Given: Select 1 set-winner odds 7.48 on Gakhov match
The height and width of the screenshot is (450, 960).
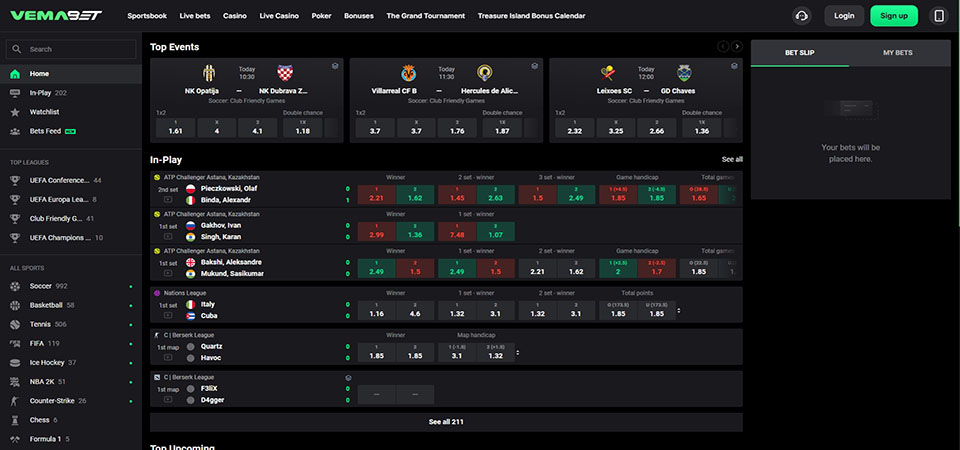Looking at the screenshot, I should click(x=457, y=231).
